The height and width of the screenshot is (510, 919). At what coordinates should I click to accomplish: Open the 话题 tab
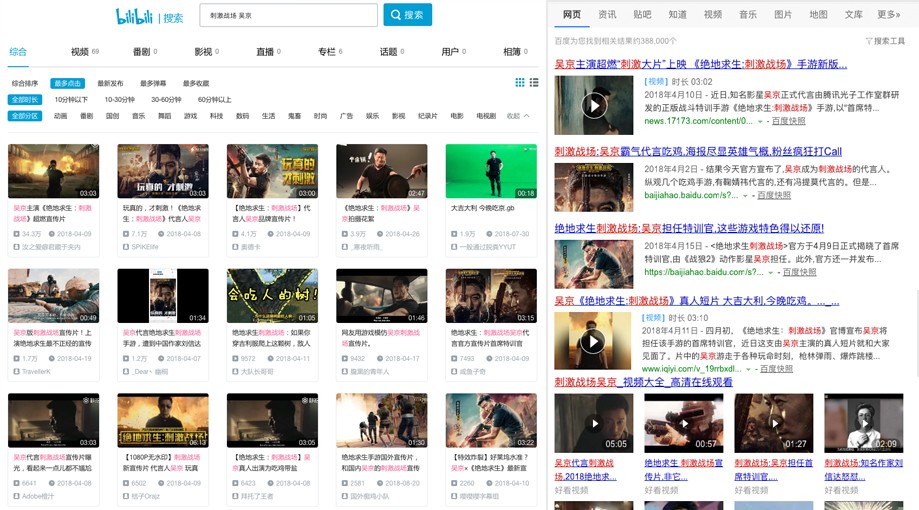click(x=392, y=52)
